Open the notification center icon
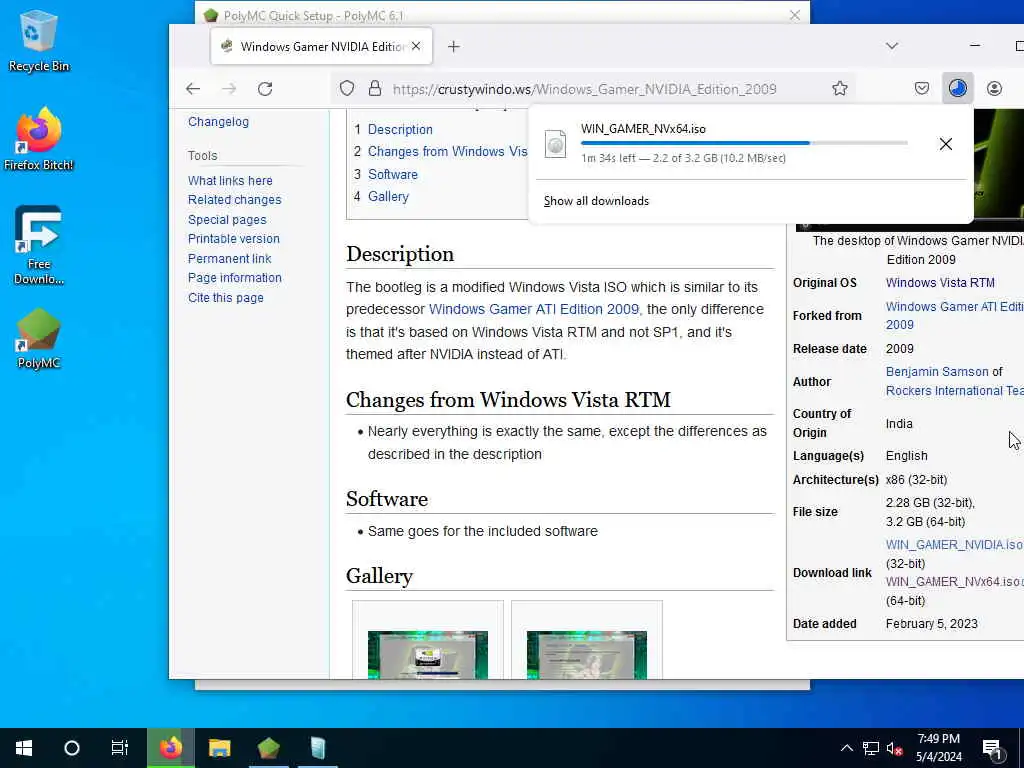Viewport: 1024px width, 768px height. click(992, 749)
